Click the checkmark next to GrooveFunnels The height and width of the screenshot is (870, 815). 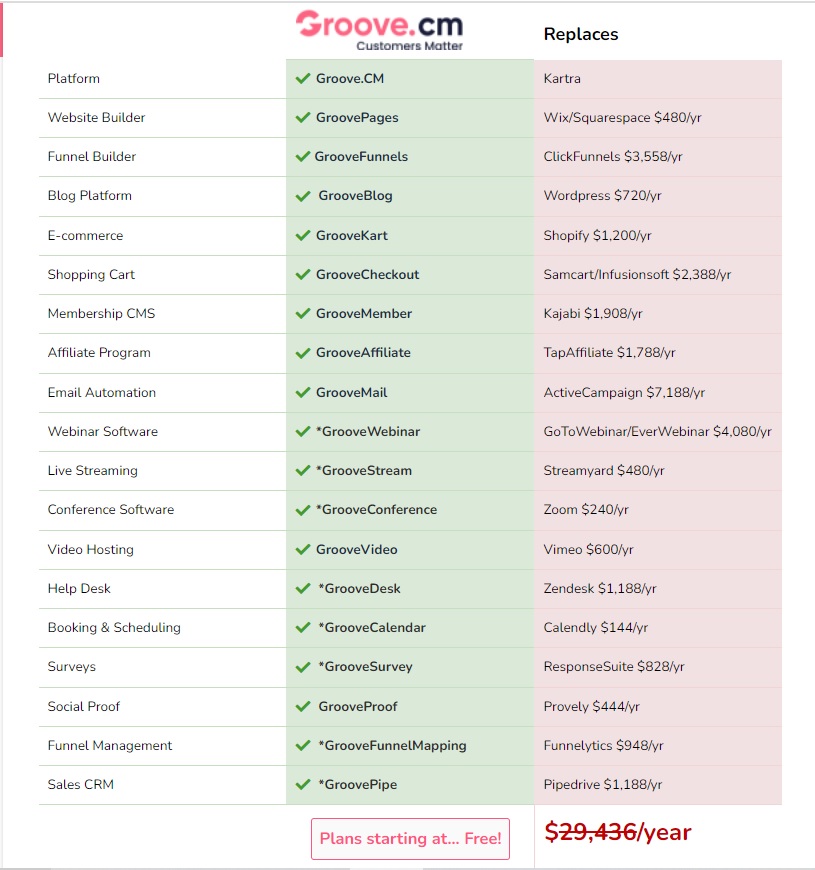(303, 157)
